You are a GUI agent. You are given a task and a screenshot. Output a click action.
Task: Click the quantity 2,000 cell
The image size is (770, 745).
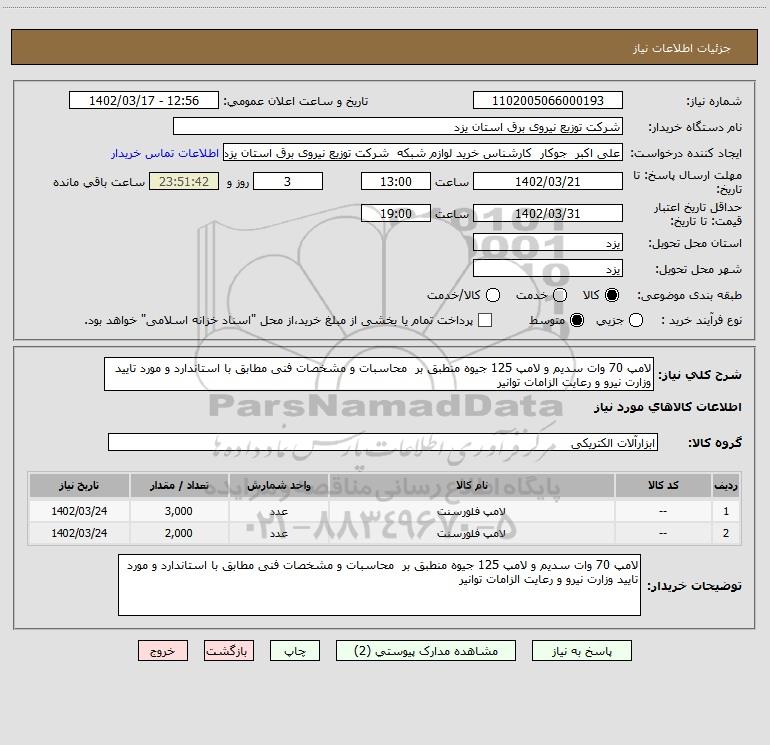point(179,533)
